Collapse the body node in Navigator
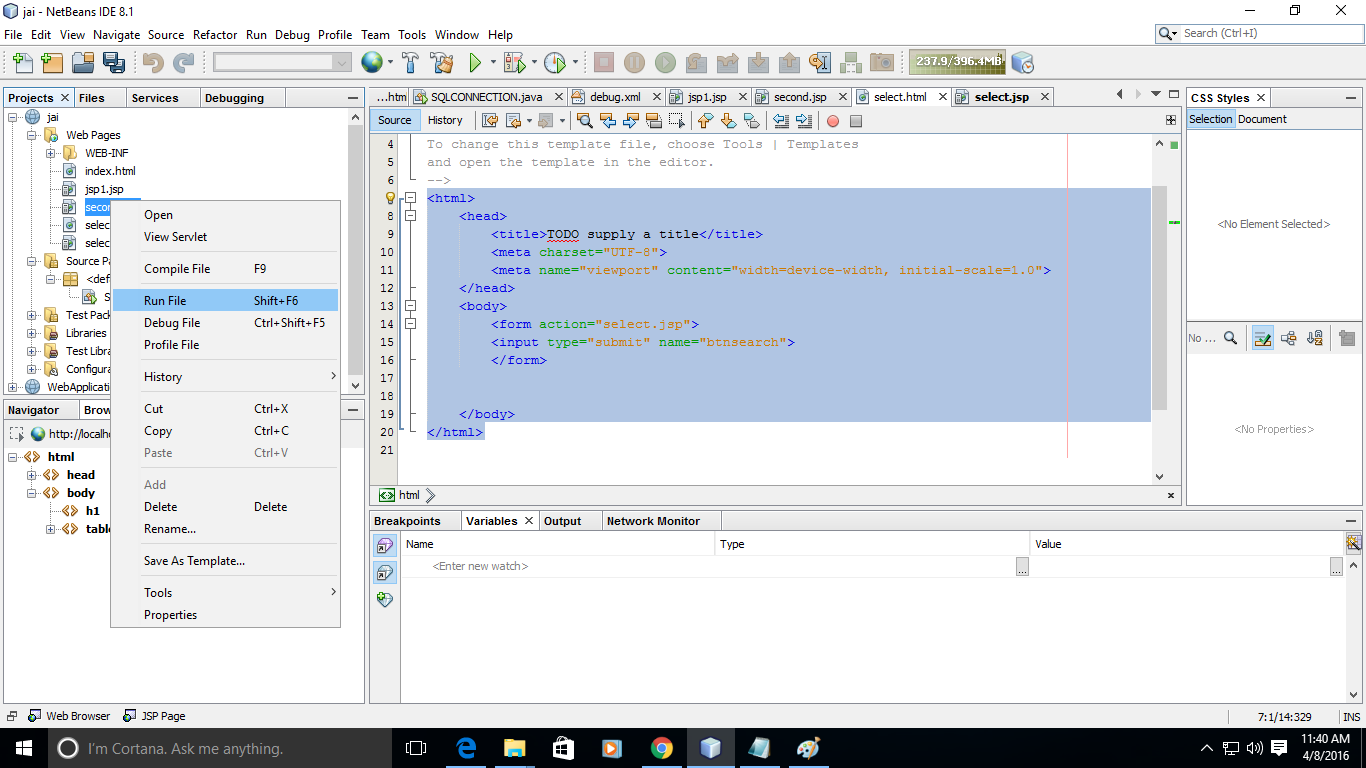Viewport: 1366px width, 768px height. pyautogui.click(x=33, y=493)
